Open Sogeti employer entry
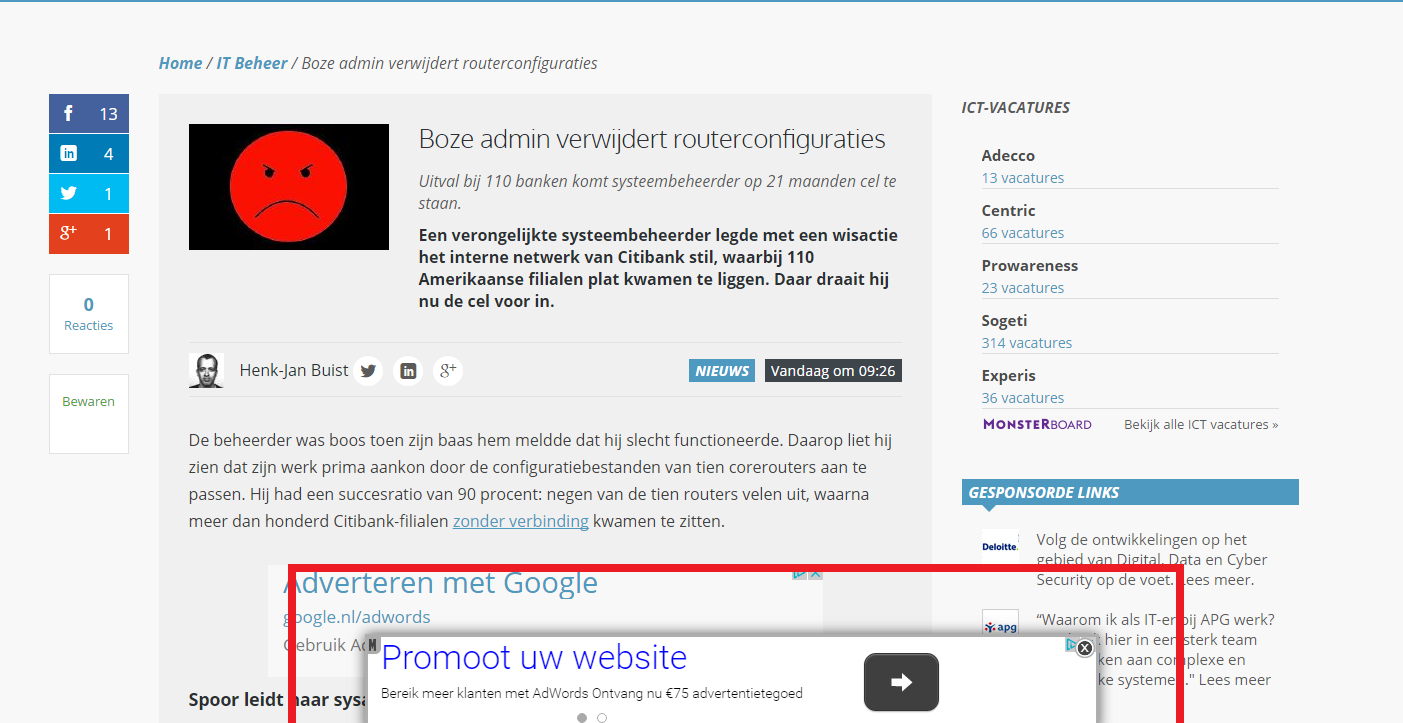Image resolution: width=1403 pixels, height=723 pixels. point(1005,320)
